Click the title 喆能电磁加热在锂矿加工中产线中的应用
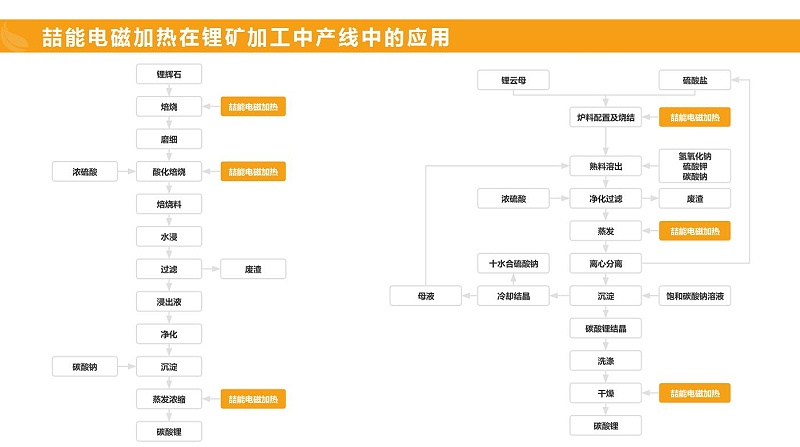Viewport: 800px width, 447px height. click(x=245, y=39)
